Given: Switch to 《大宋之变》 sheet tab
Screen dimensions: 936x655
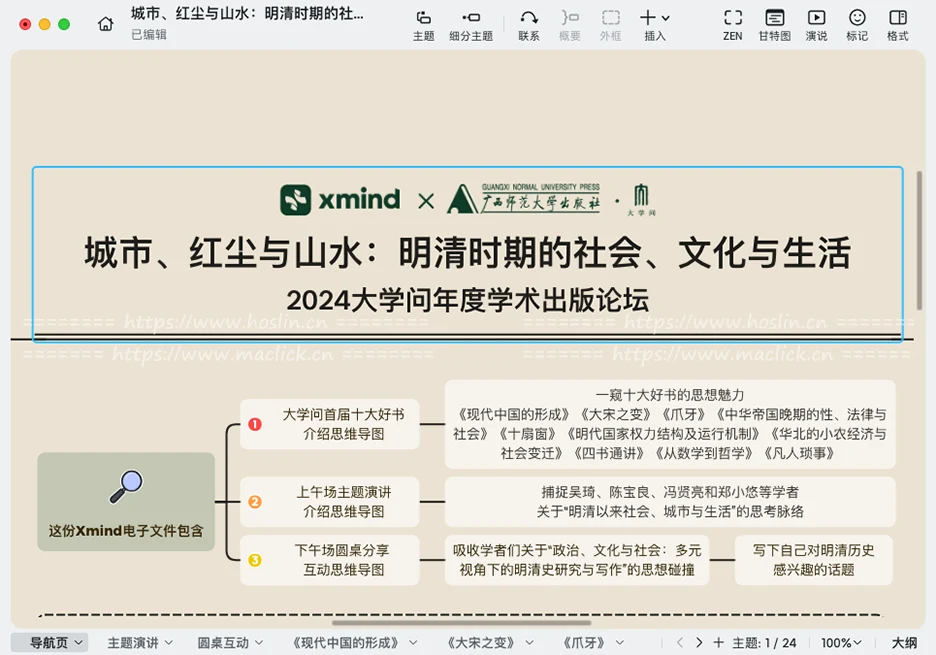Looking at the screenshot, I should [481, 642].
